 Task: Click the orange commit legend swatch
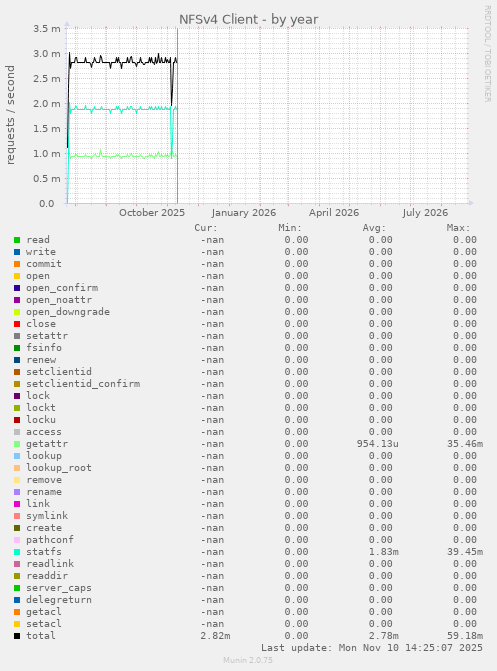[x=17, y=264]
